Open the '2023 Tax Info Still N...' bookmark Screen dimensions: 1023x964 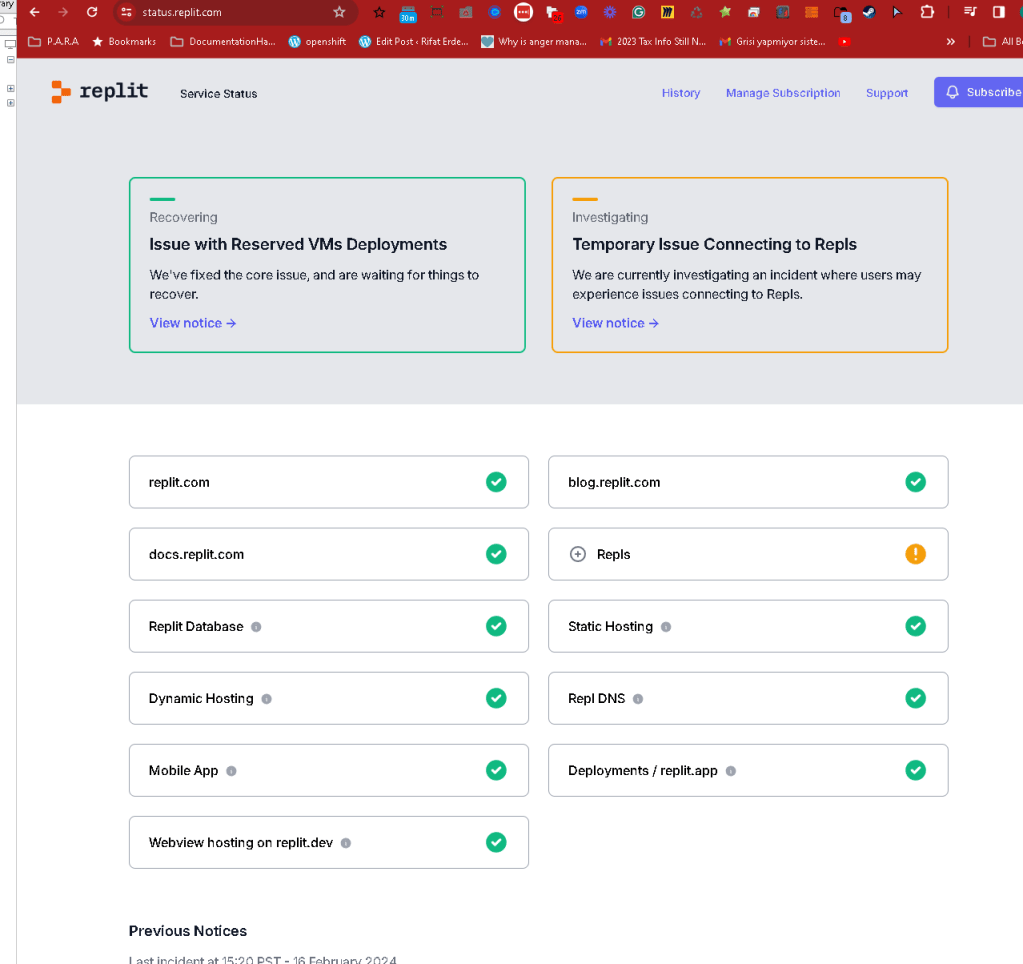(653, 42)
